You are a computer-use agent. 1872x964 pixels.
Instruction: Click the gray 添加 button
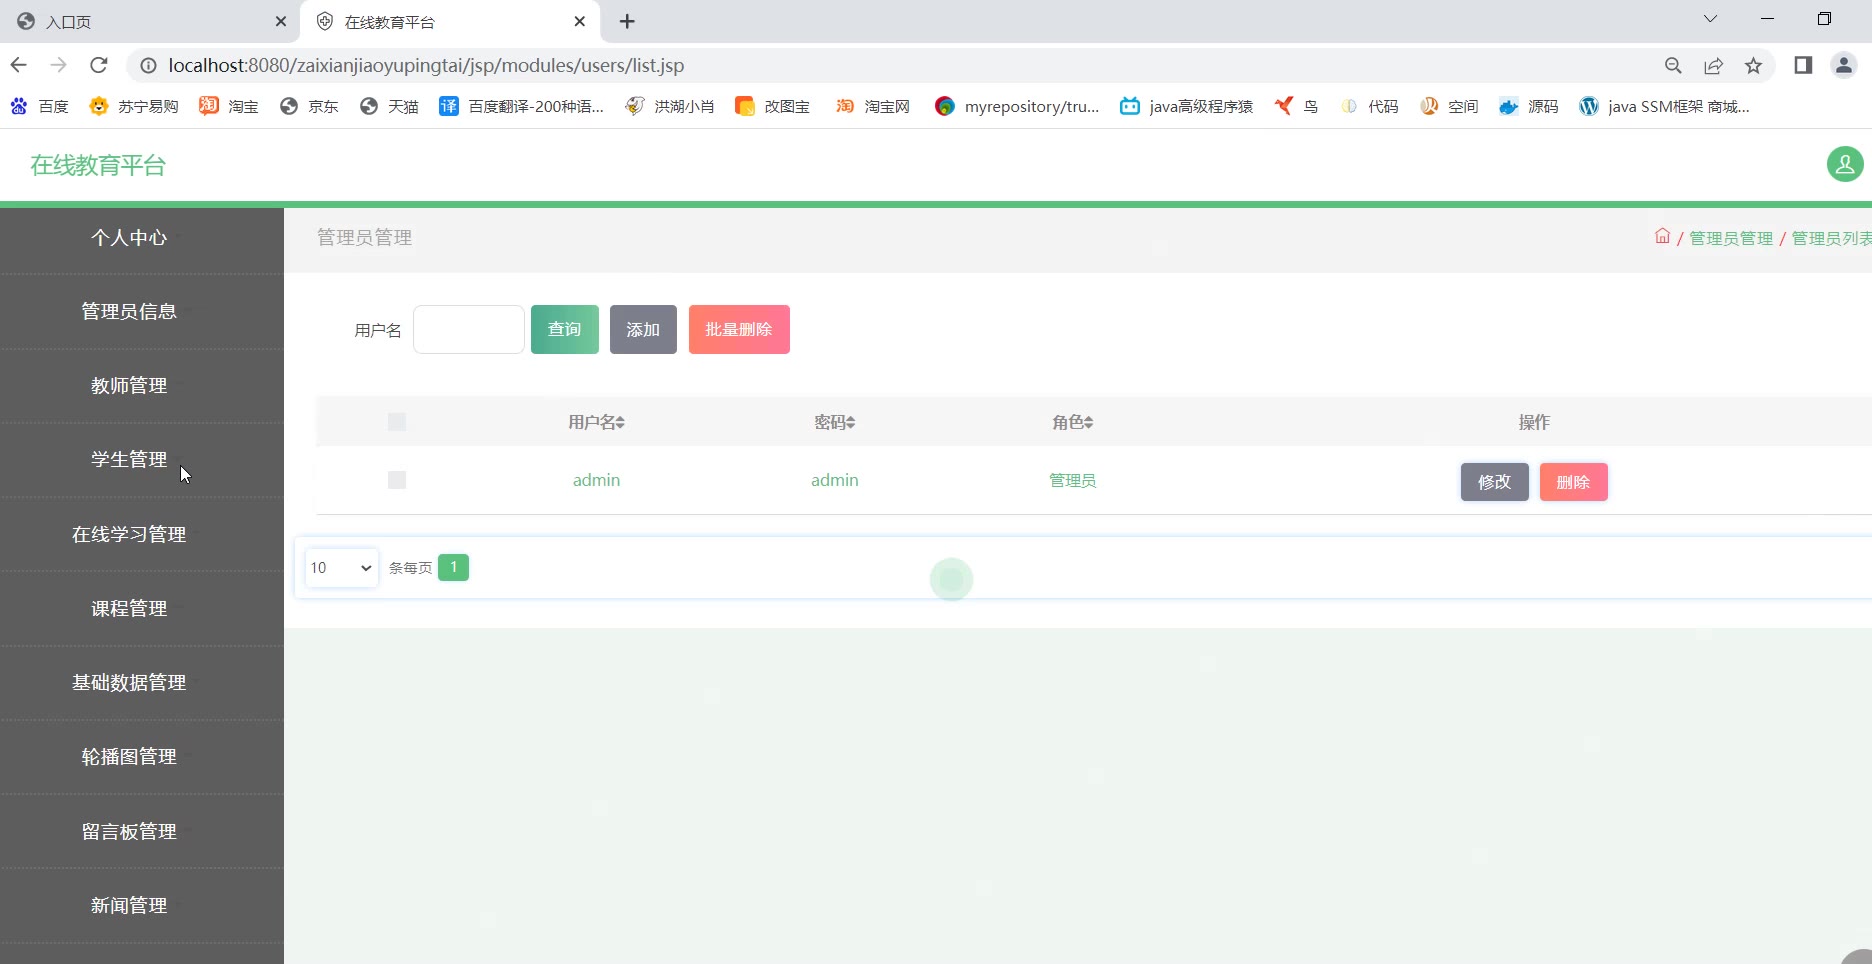pos(643,330)
